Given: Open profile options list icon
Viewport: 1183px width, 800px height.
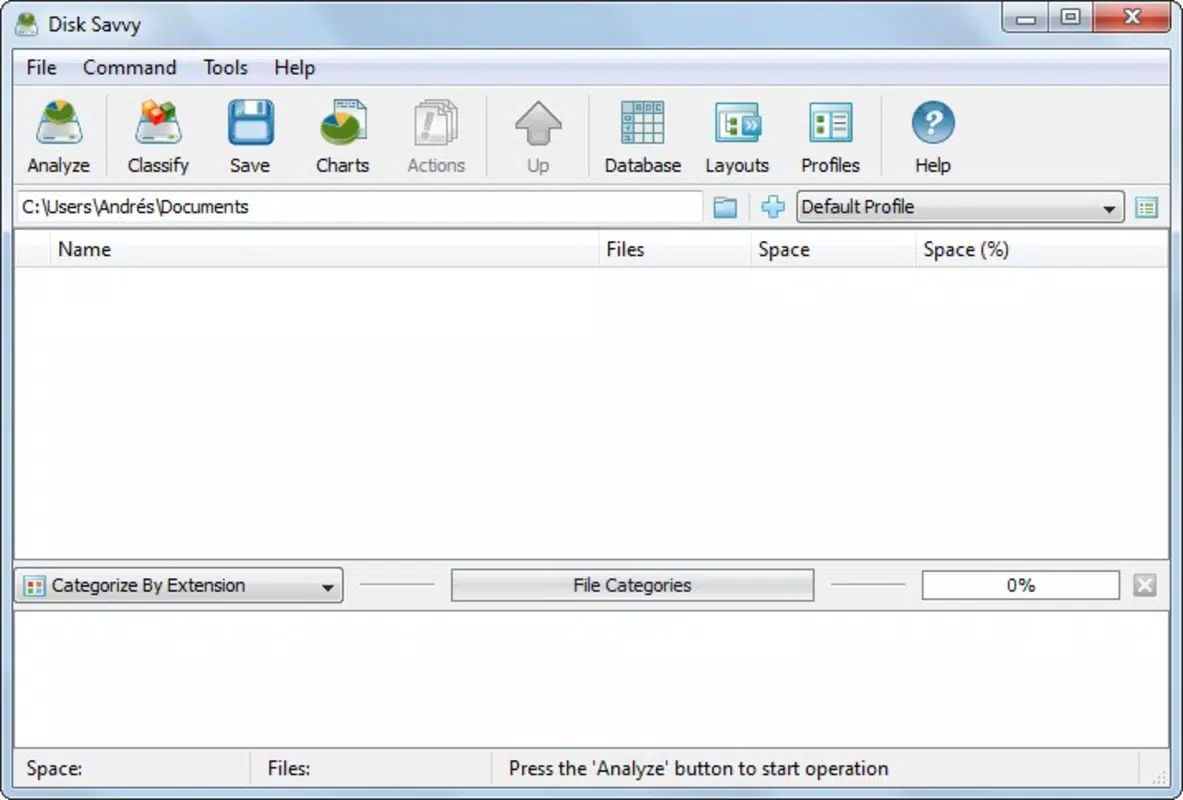Looking at the screenshot, I should [x=1146, y=207].
